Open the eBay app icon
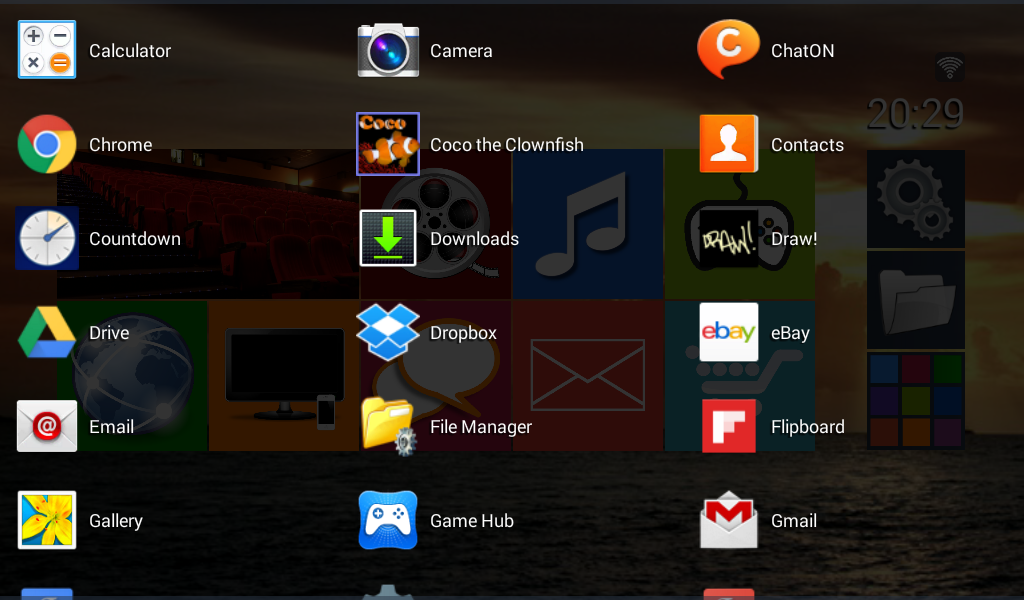 pos(729,332)
